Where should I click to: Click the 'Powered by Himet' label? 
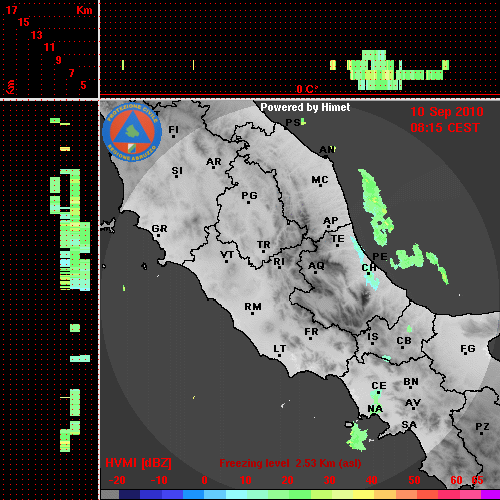click(x=305, y=107)
